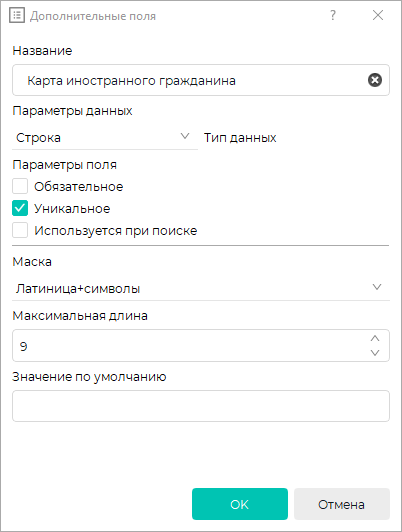This screenshot has height=532, width=402.
Task: Click inside the Максимальная длина value field
Action: (190, 345)
